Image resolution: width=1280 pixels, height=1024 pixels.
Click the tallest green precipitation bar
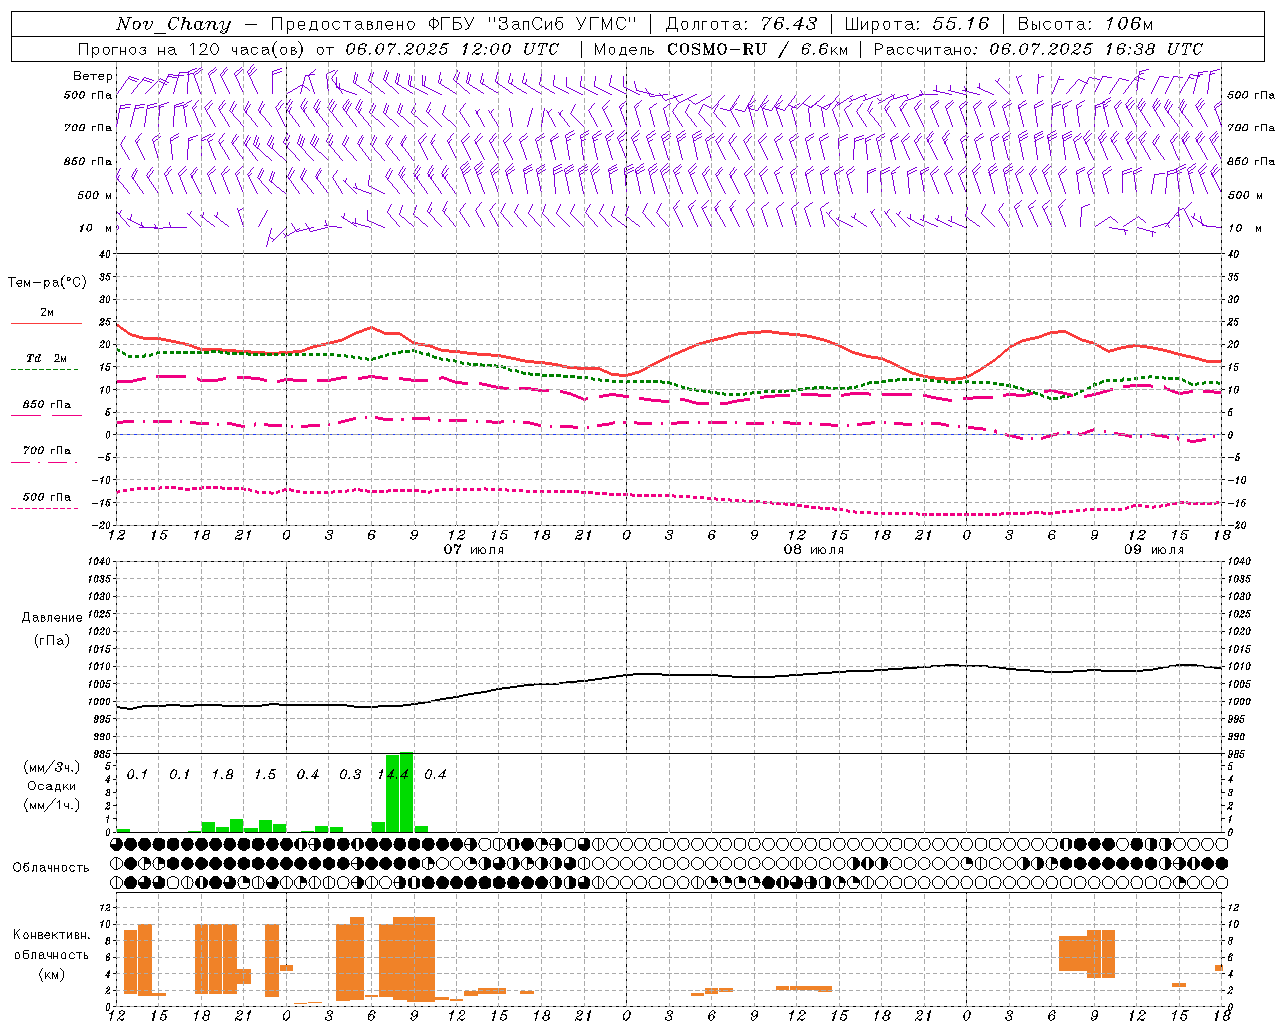point(407,792)
